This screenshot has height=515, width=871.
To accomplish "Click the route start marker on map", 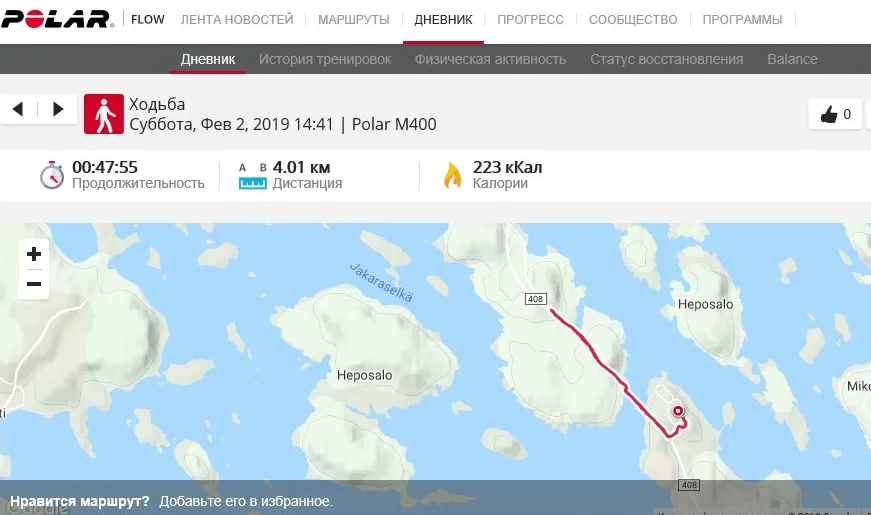I will pos(678,411).
